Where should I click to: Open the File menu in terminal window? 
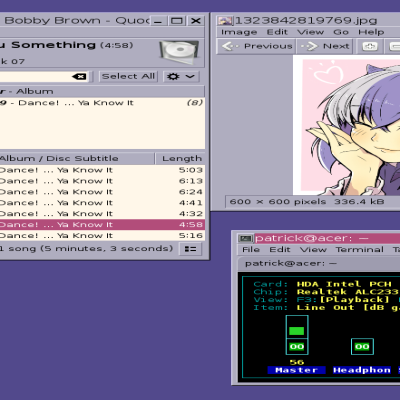251,250
